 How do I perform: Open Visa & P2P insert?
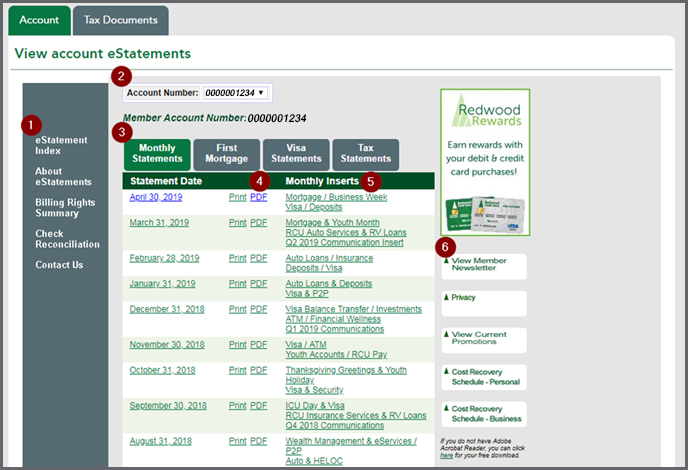(307, 294)
